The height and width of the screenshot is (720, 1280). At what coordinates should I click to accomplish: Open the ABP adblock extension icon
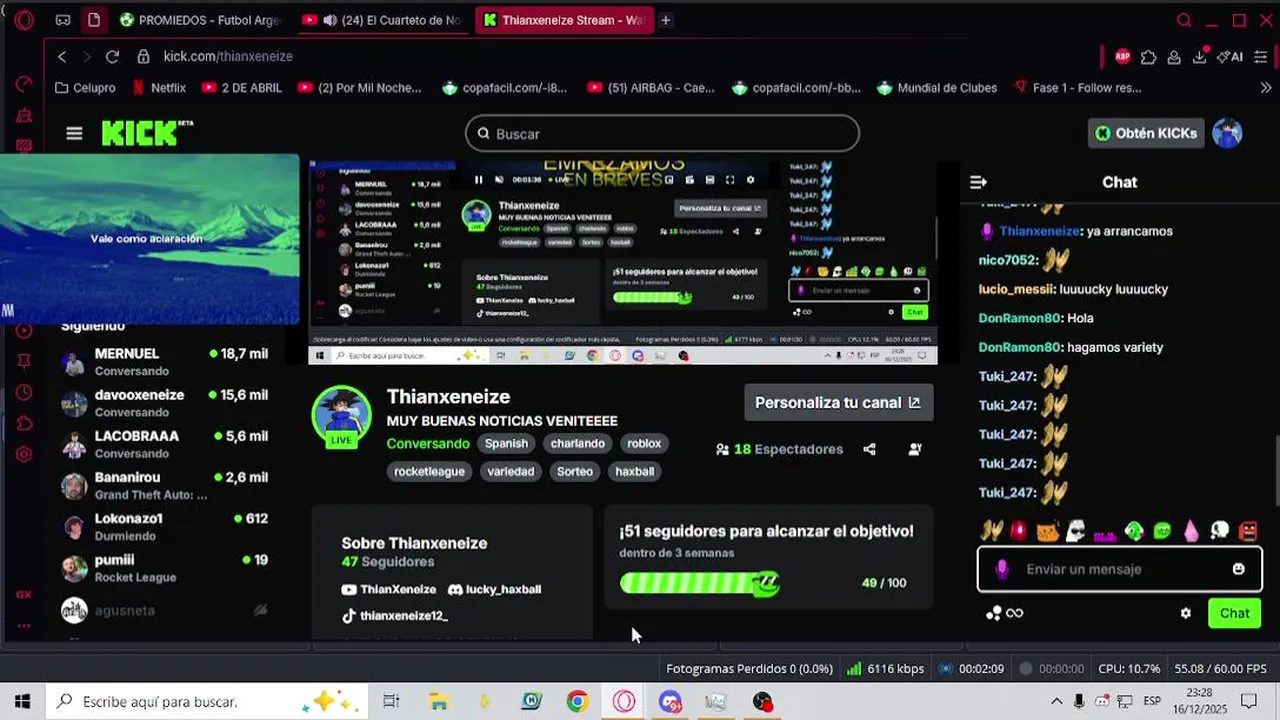click(1122, 57)
